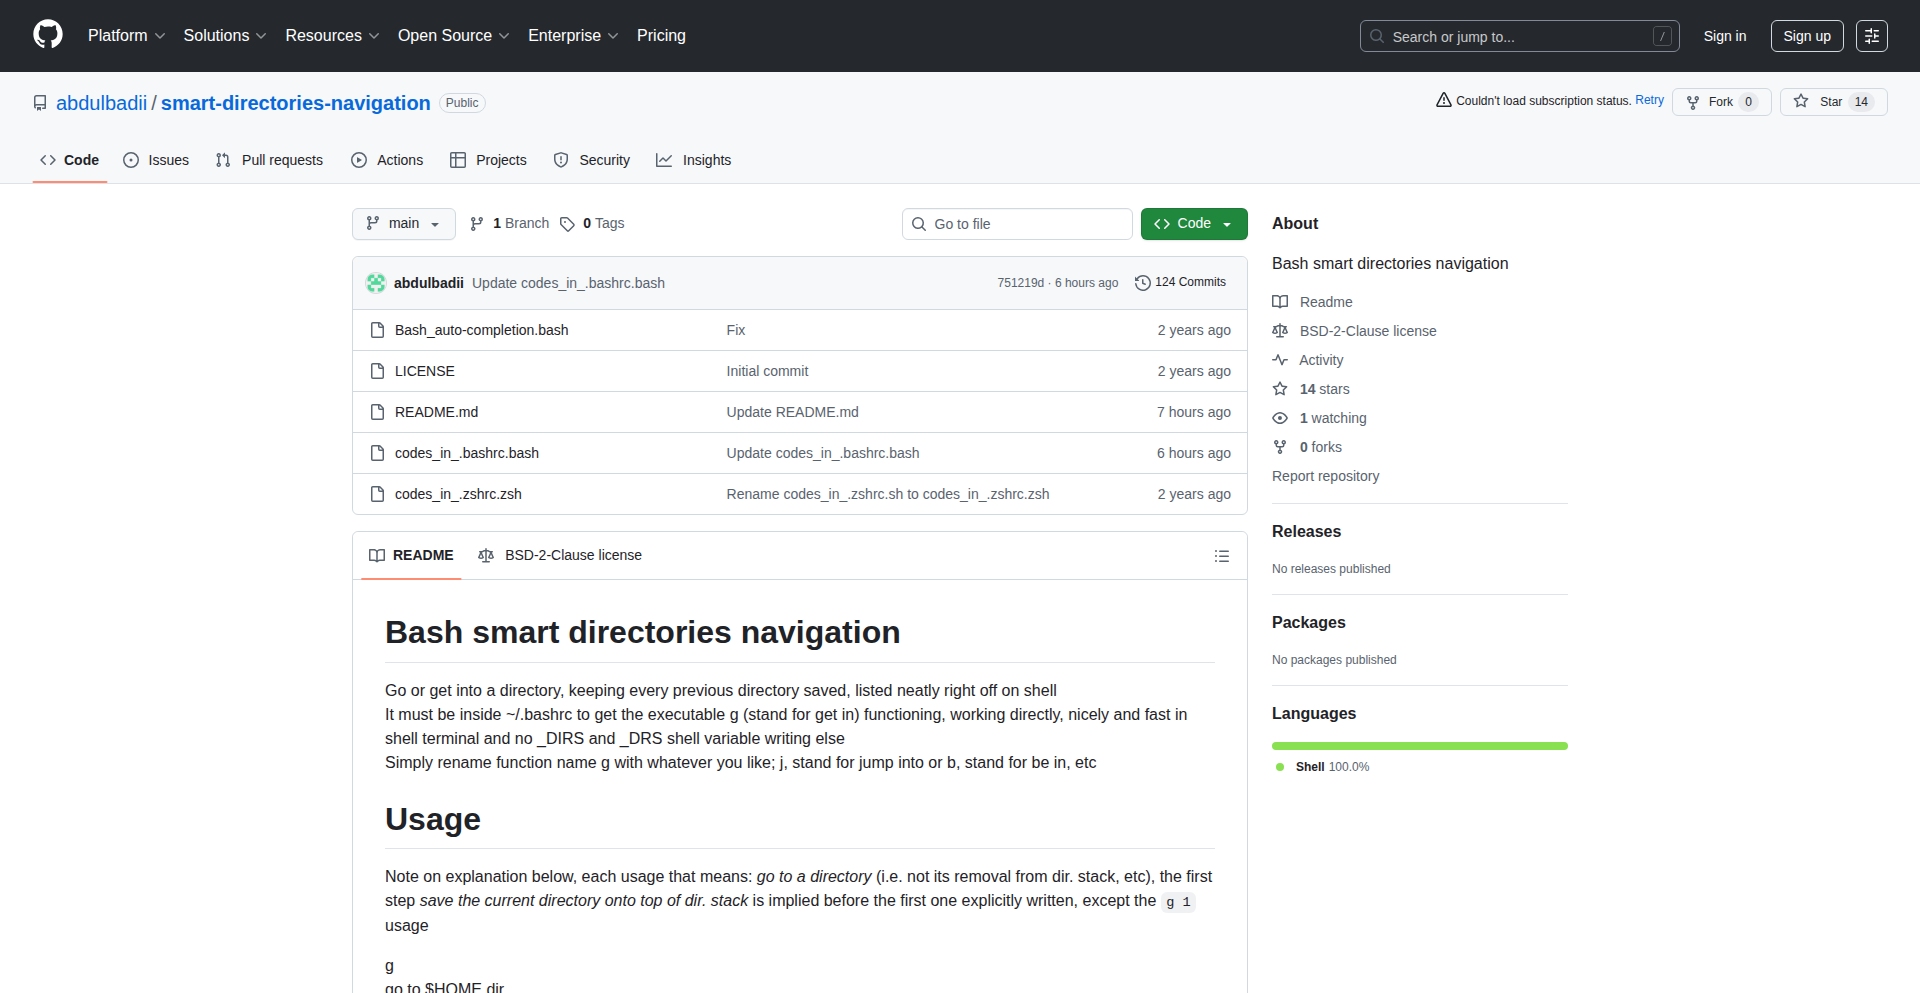Viewport: 1920px width, 993px height.
Task: Open the Pull requests tab
Action: tap(270, 160)
